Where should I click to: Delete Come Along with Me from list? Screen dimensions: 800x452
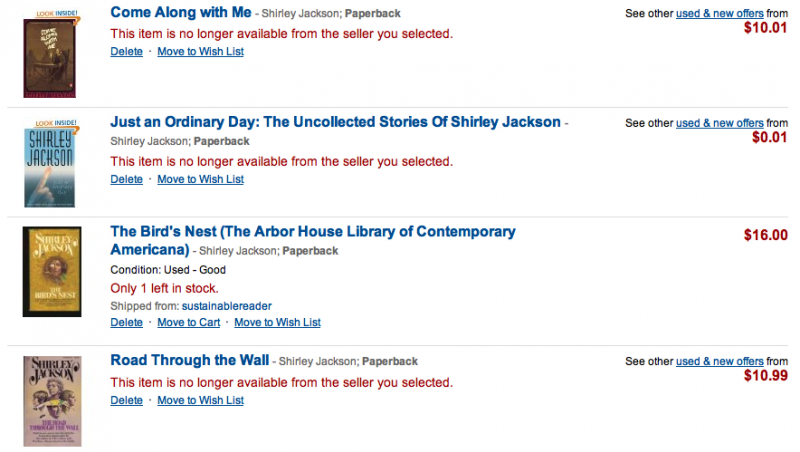point(126,50)
